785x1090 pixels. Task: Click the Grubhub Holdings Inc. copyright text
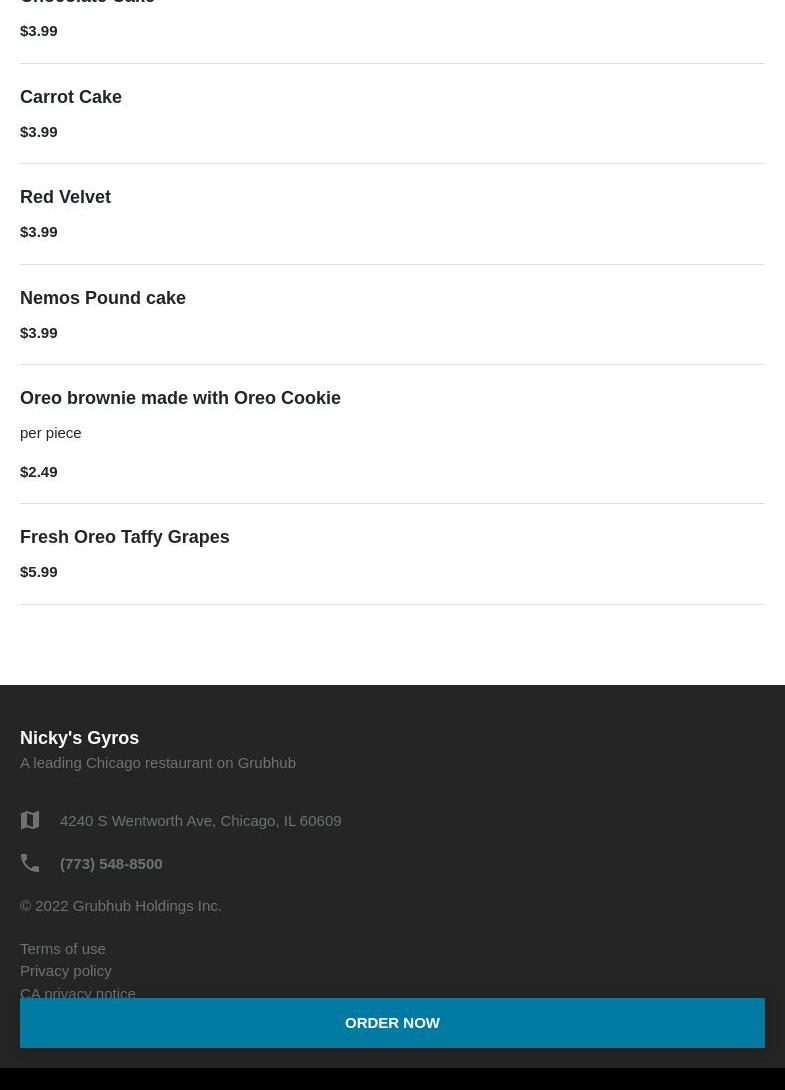121,905
